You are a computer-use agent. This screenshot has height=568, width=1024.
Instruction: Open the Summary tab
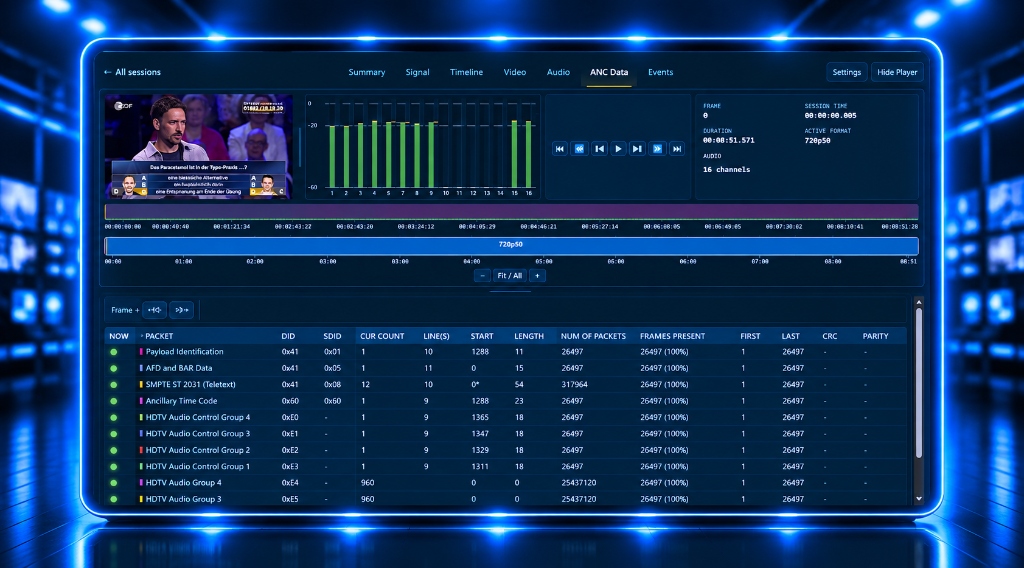point(366,72)
